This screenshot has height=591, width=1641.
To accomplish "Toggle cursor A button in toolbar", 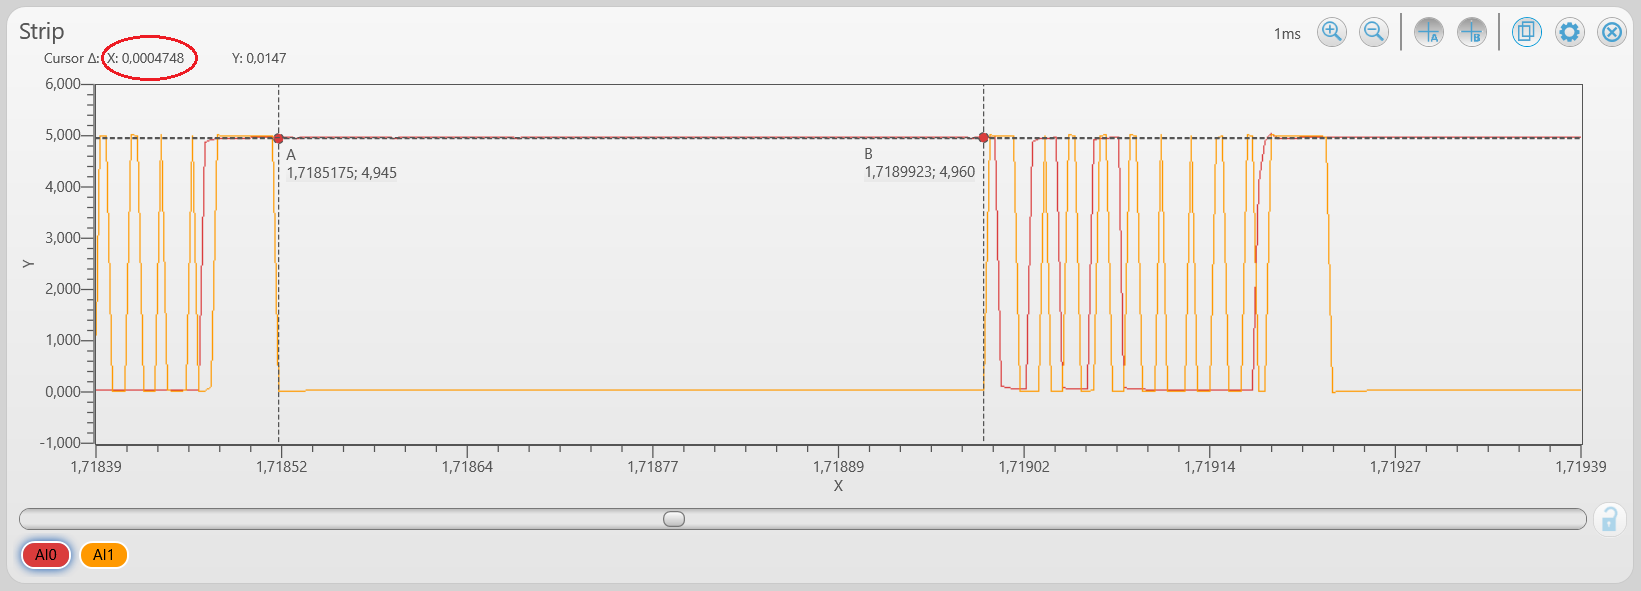I will click(1429, 32).
